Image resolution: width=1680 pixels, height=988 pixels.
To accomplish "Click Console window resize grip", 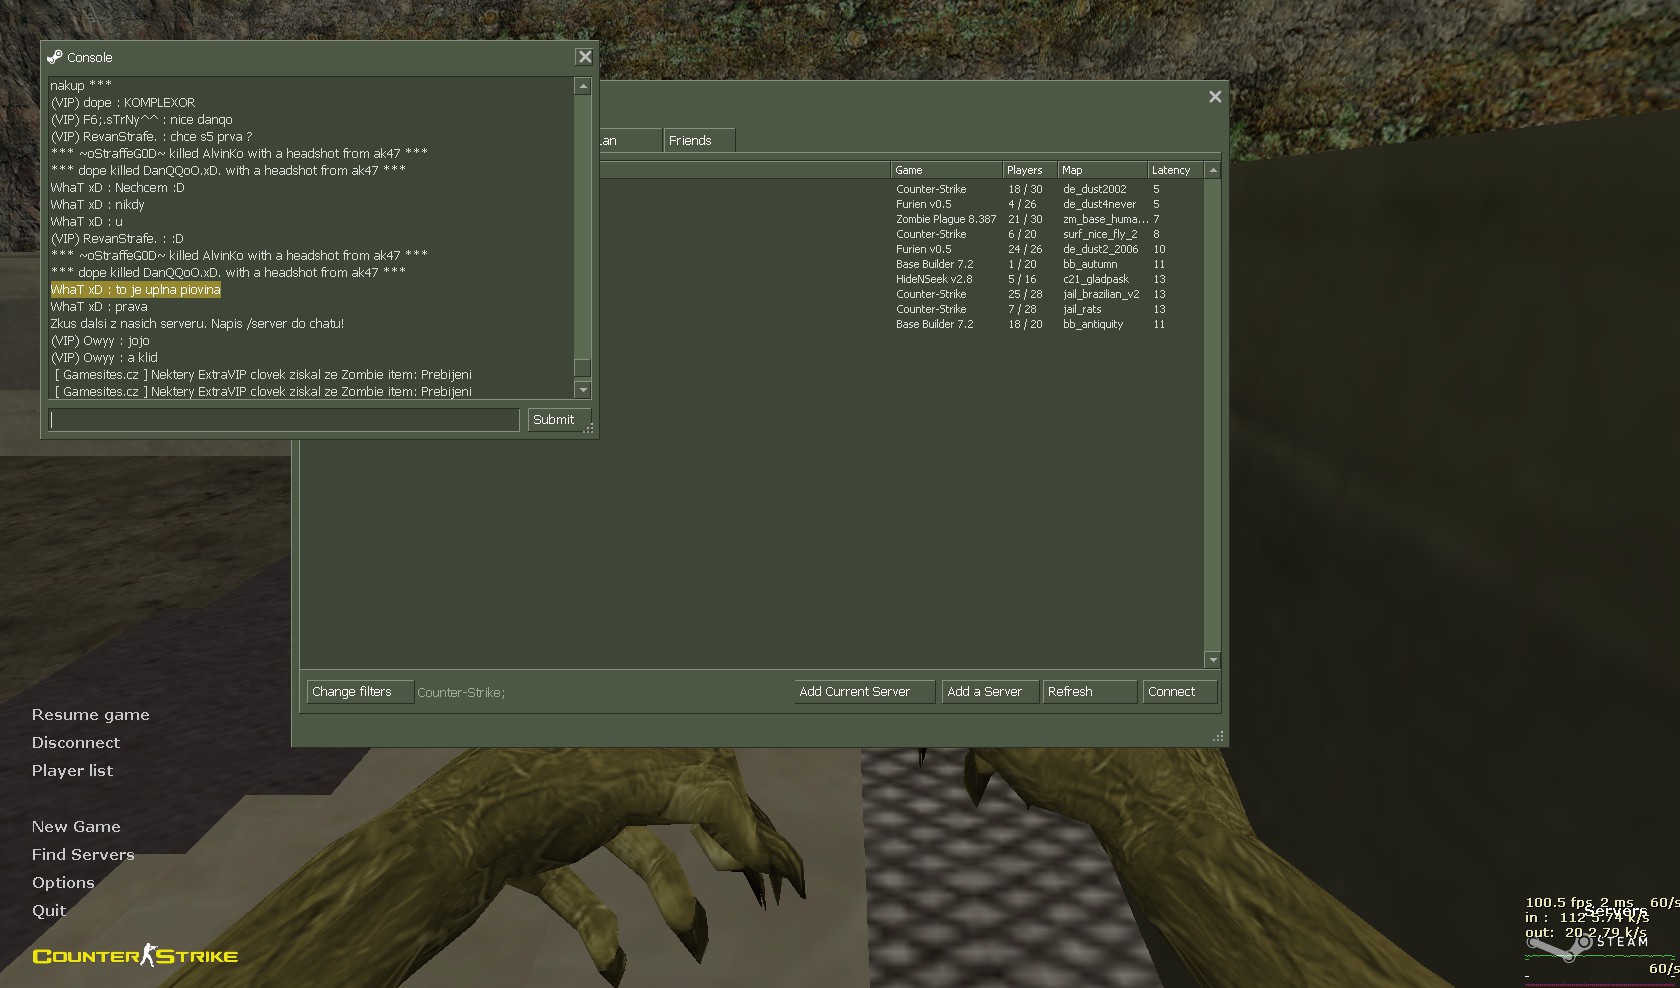I will point(589,428).
